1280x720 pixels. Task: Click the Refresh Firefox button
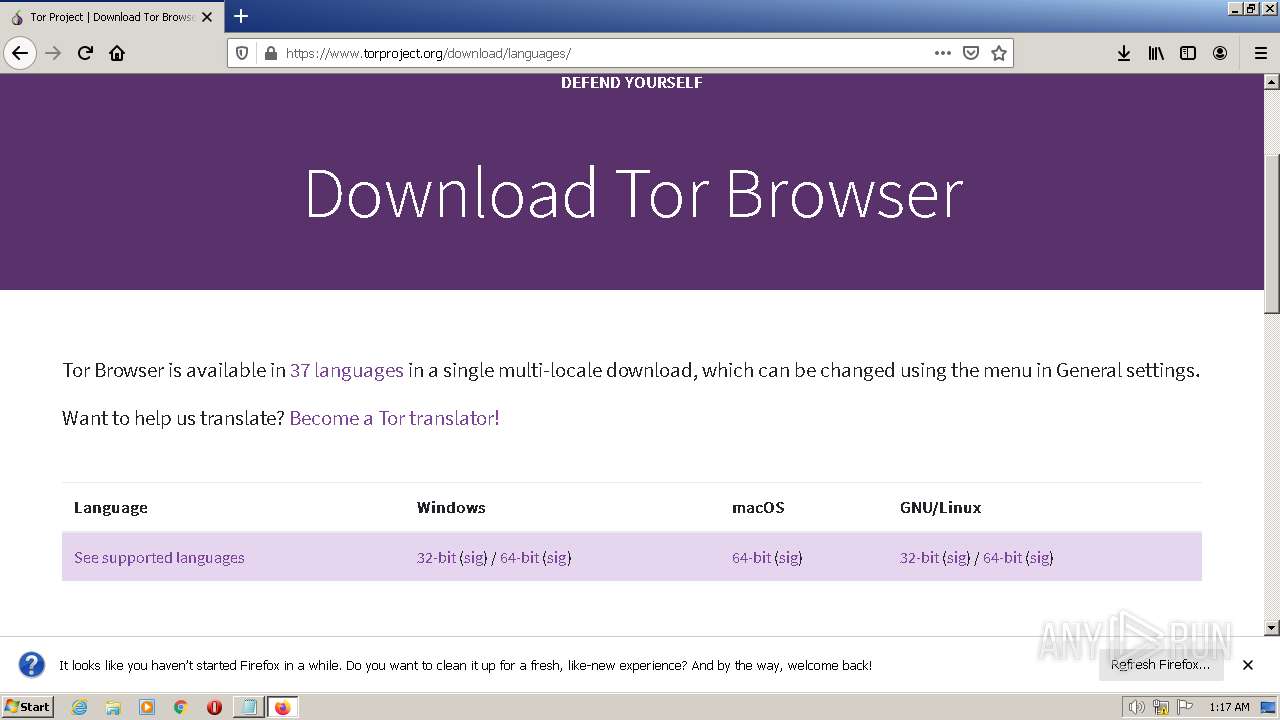pyautogui.click(x=1160, y=665)
